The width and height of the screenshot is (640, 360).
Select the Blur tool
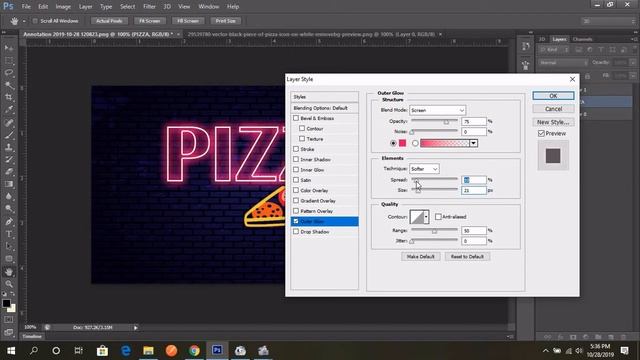(9, 196)
